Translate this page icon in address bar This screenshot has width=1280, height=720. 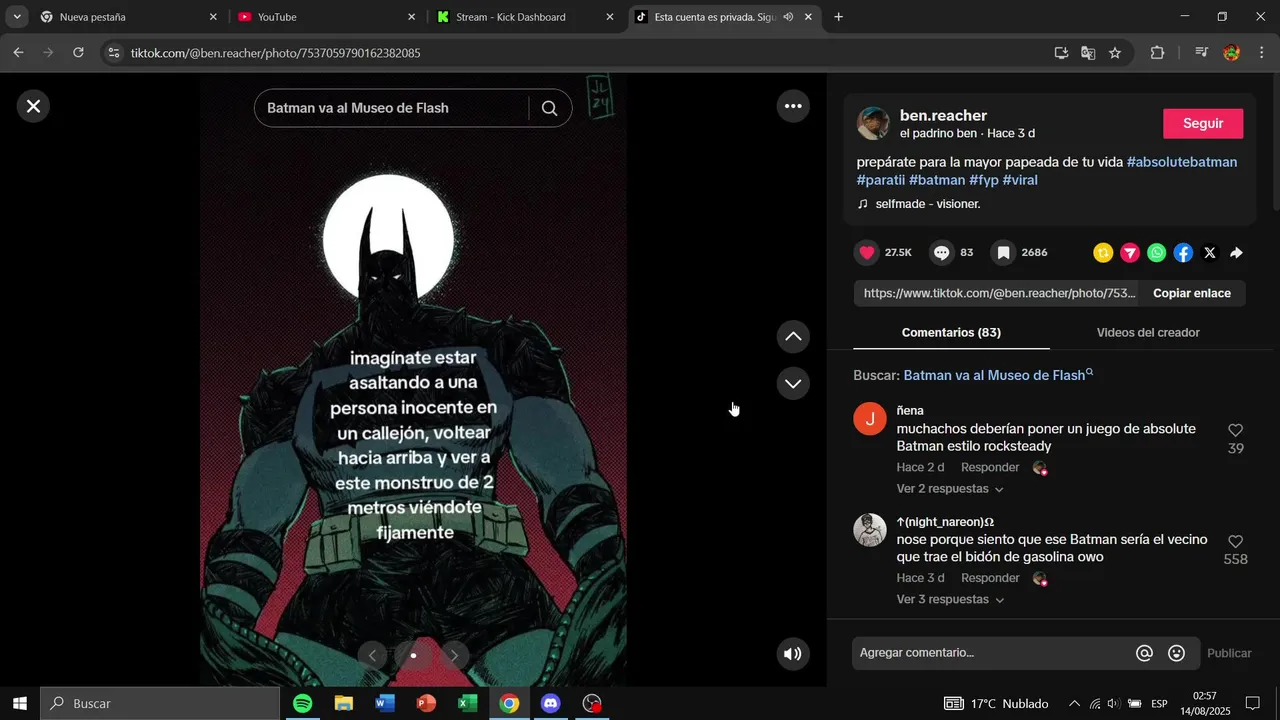[1088, 53]
